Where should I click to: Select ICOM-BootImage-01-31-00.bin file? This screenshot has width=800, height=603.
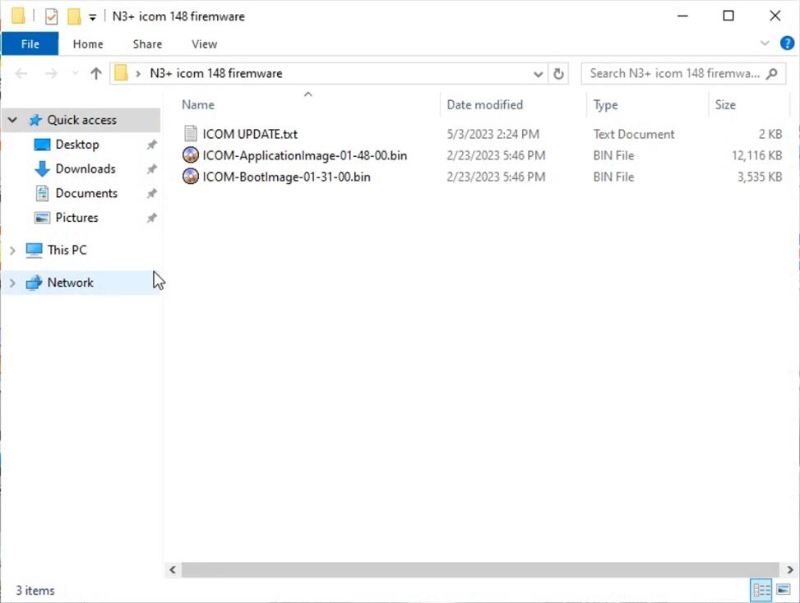click(286, 177)
